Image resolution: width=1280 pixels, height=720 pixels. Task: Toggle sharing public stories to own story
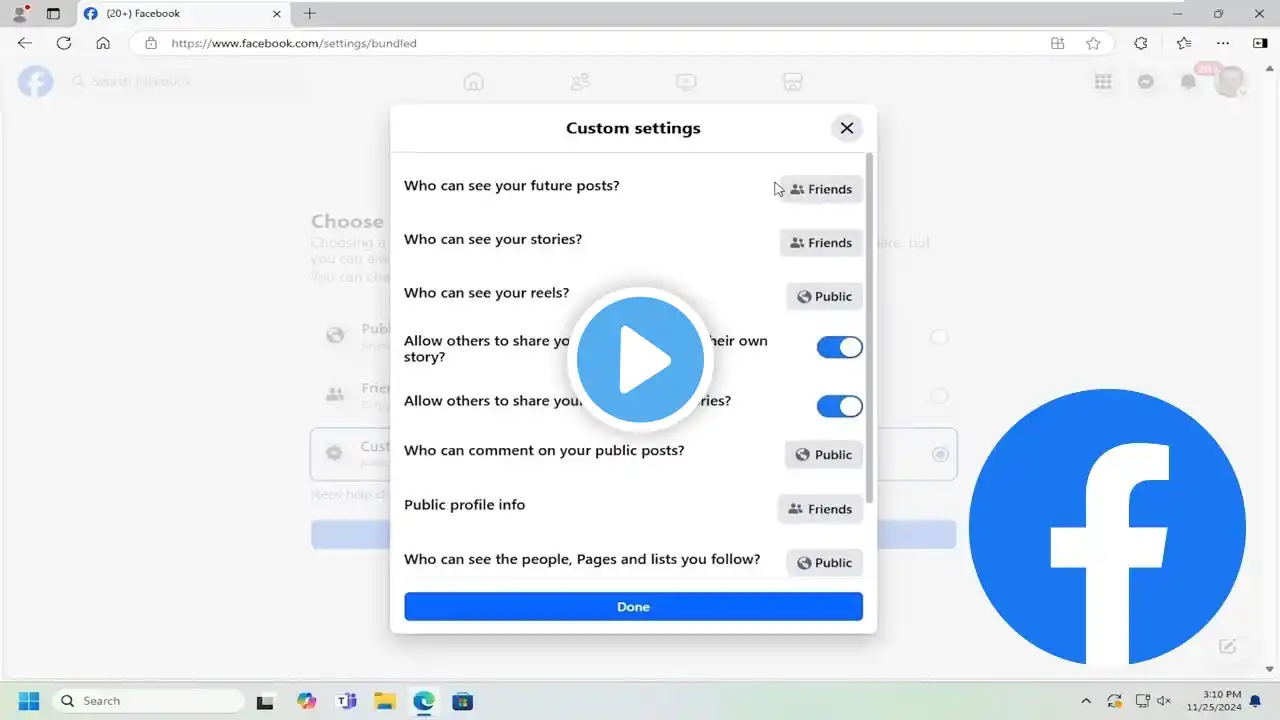[839, 347]
